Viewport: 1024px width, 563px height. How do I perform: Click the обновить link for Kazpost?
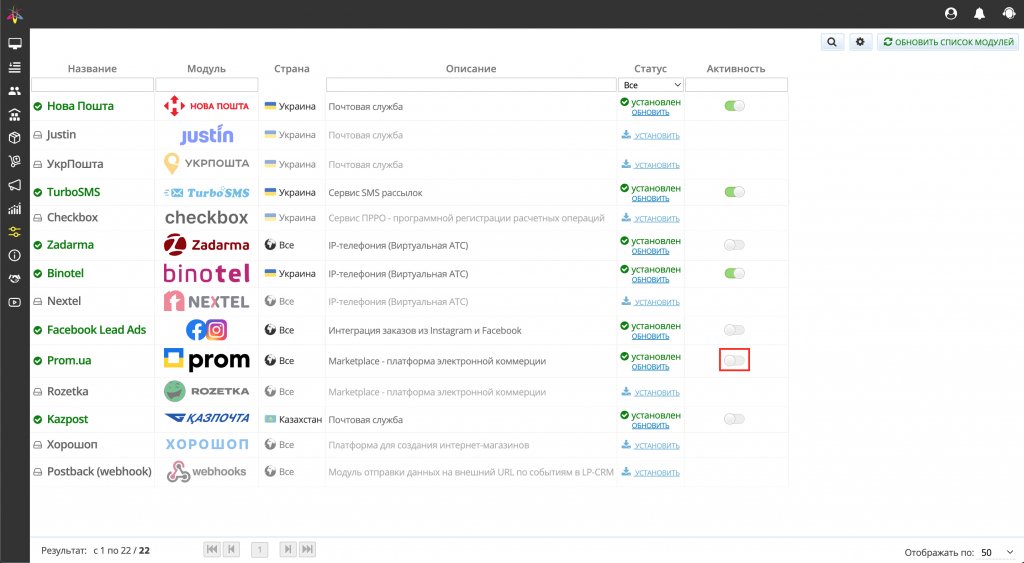[650, 425]
